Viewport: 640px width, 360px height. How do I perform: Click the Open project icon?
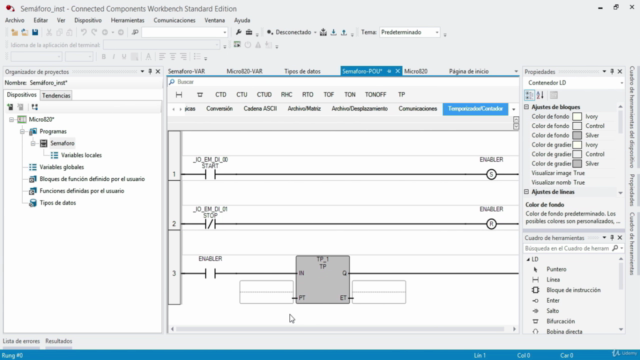25,32
